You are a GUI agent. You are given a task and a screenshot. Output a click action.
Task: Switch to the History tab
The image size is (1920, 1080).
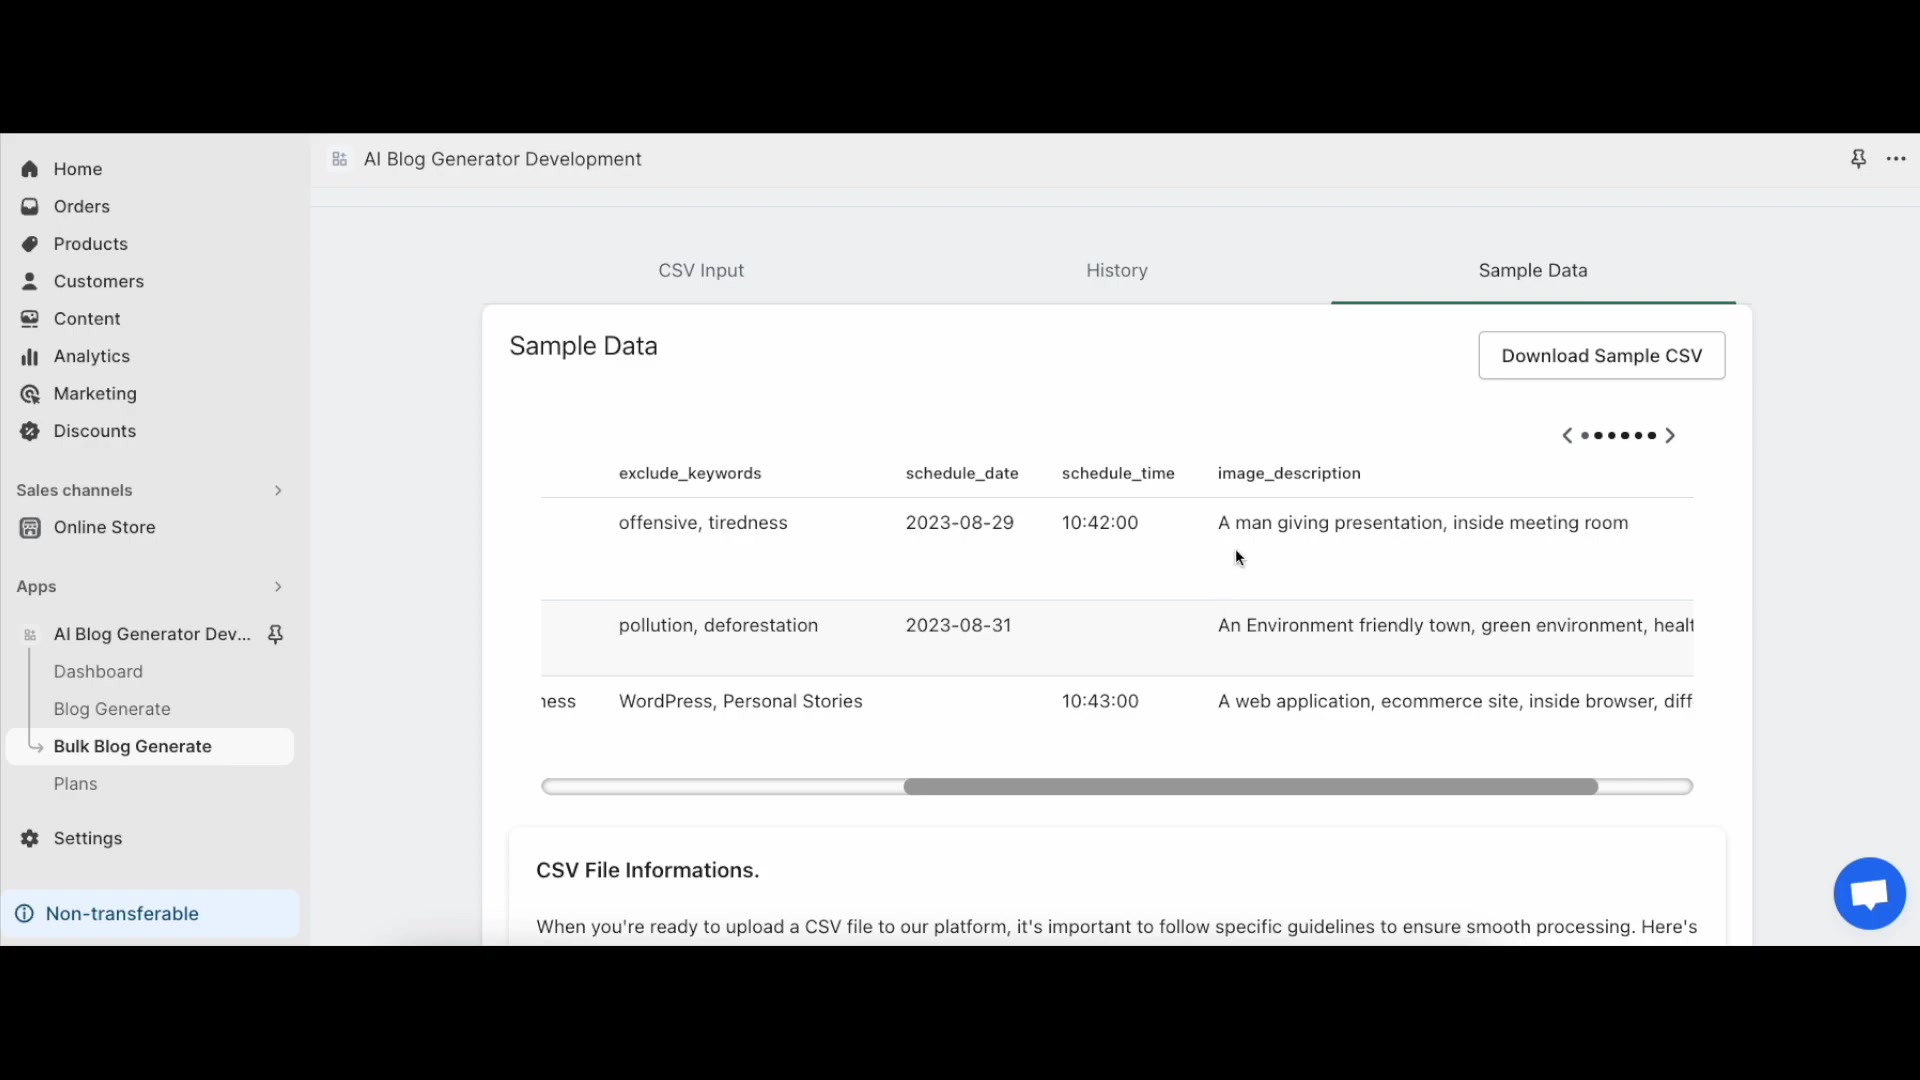pyautogui.click(x=1117, y=271)
